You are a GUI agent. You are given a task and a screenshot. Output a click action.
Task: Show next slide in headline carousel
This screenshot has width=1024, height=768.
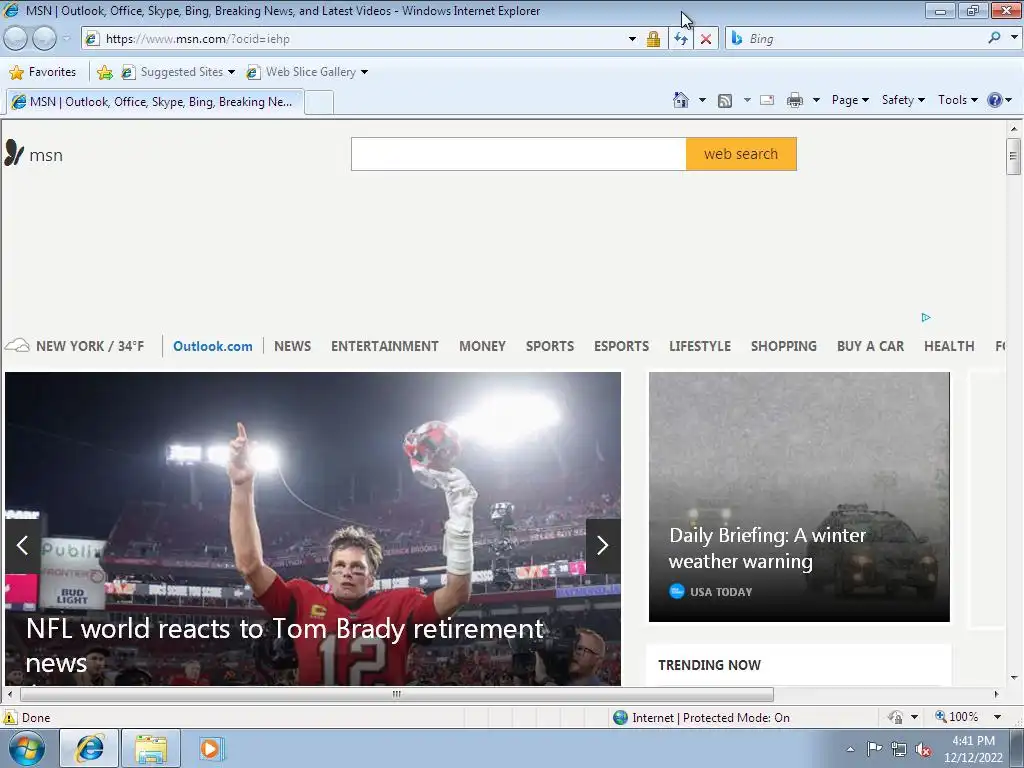[x=603, y=545]
